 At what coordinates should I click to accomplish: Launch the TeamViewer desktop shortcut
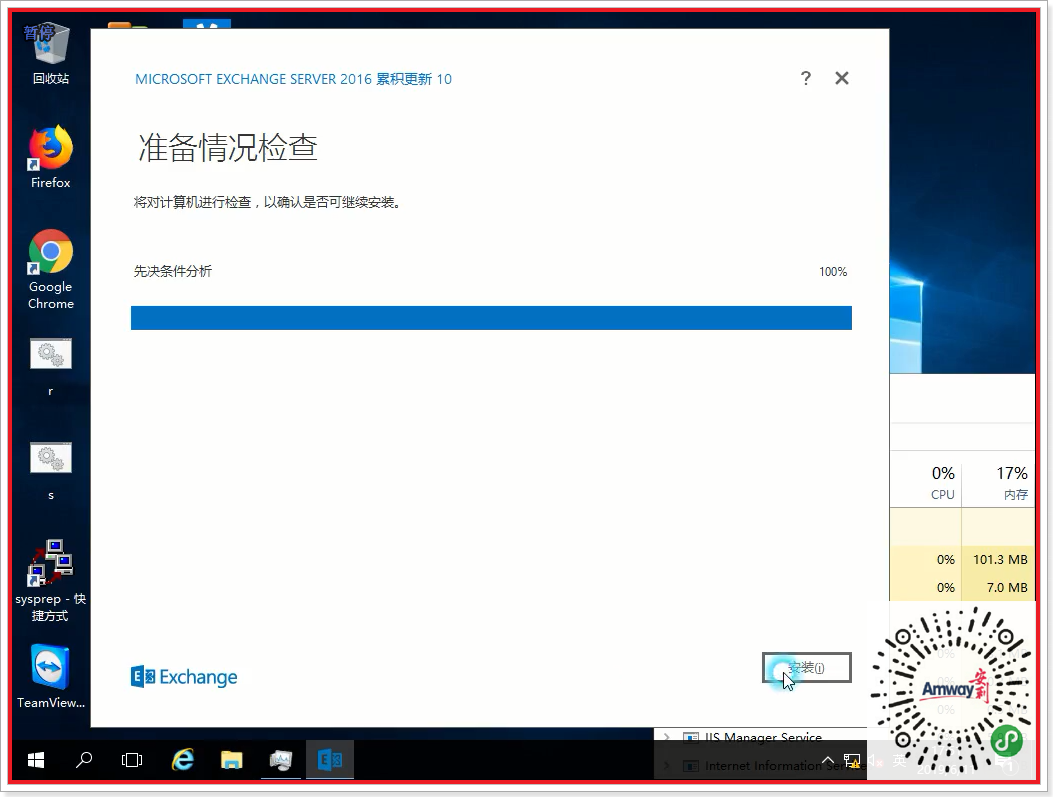click(x=50, y=677)
